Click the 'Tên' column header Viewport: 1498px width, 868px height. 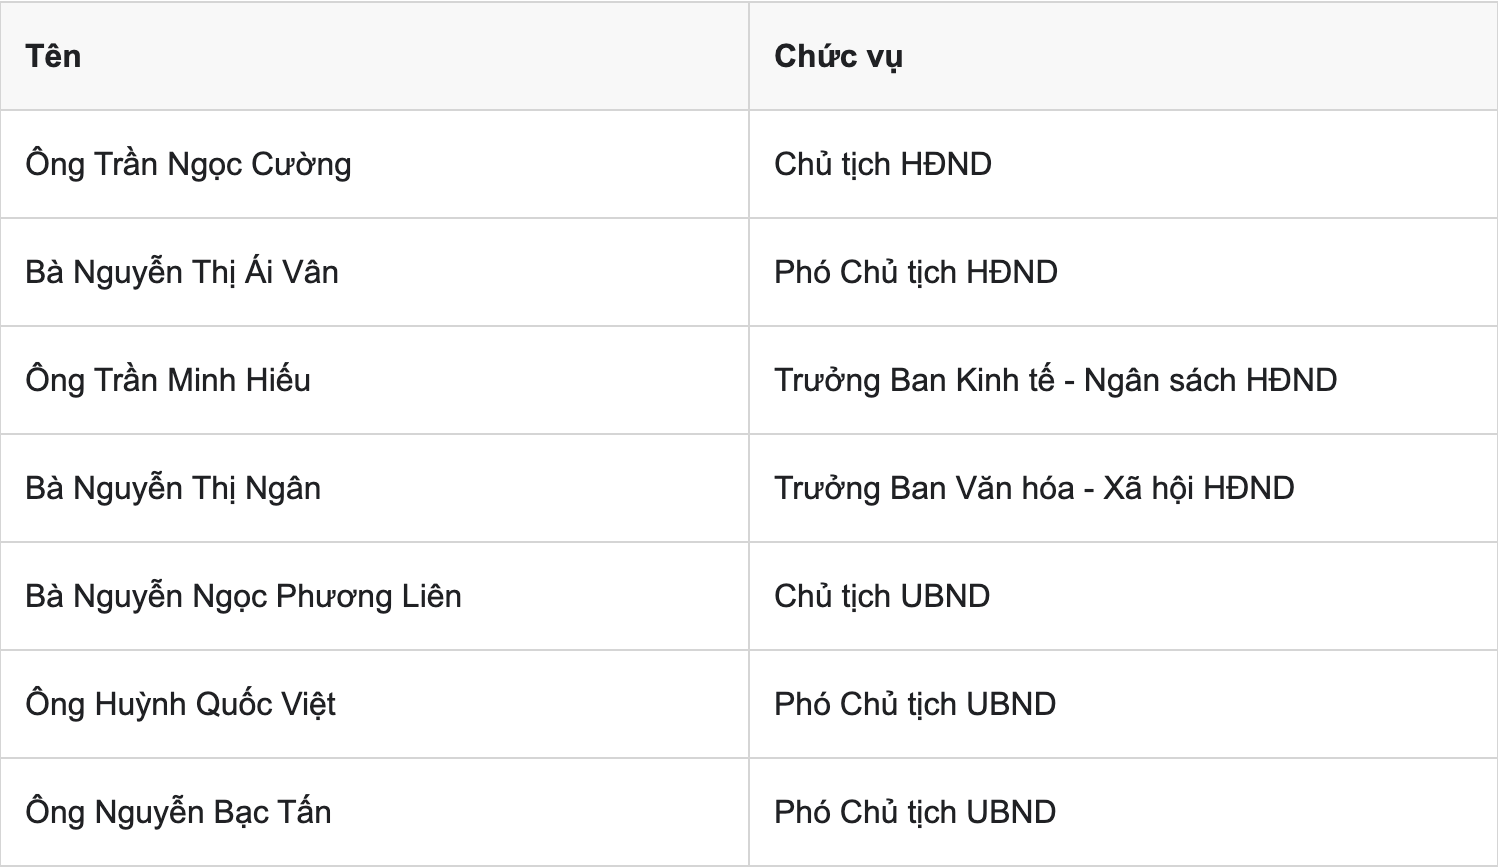pos(374,56)
